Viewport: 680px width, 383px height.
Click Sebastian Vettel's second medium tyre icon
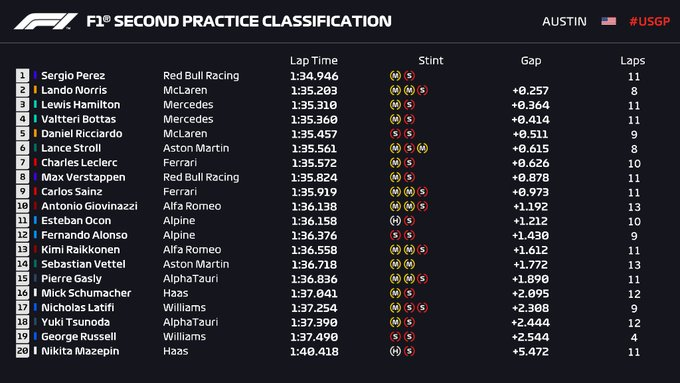click(409, 264)
